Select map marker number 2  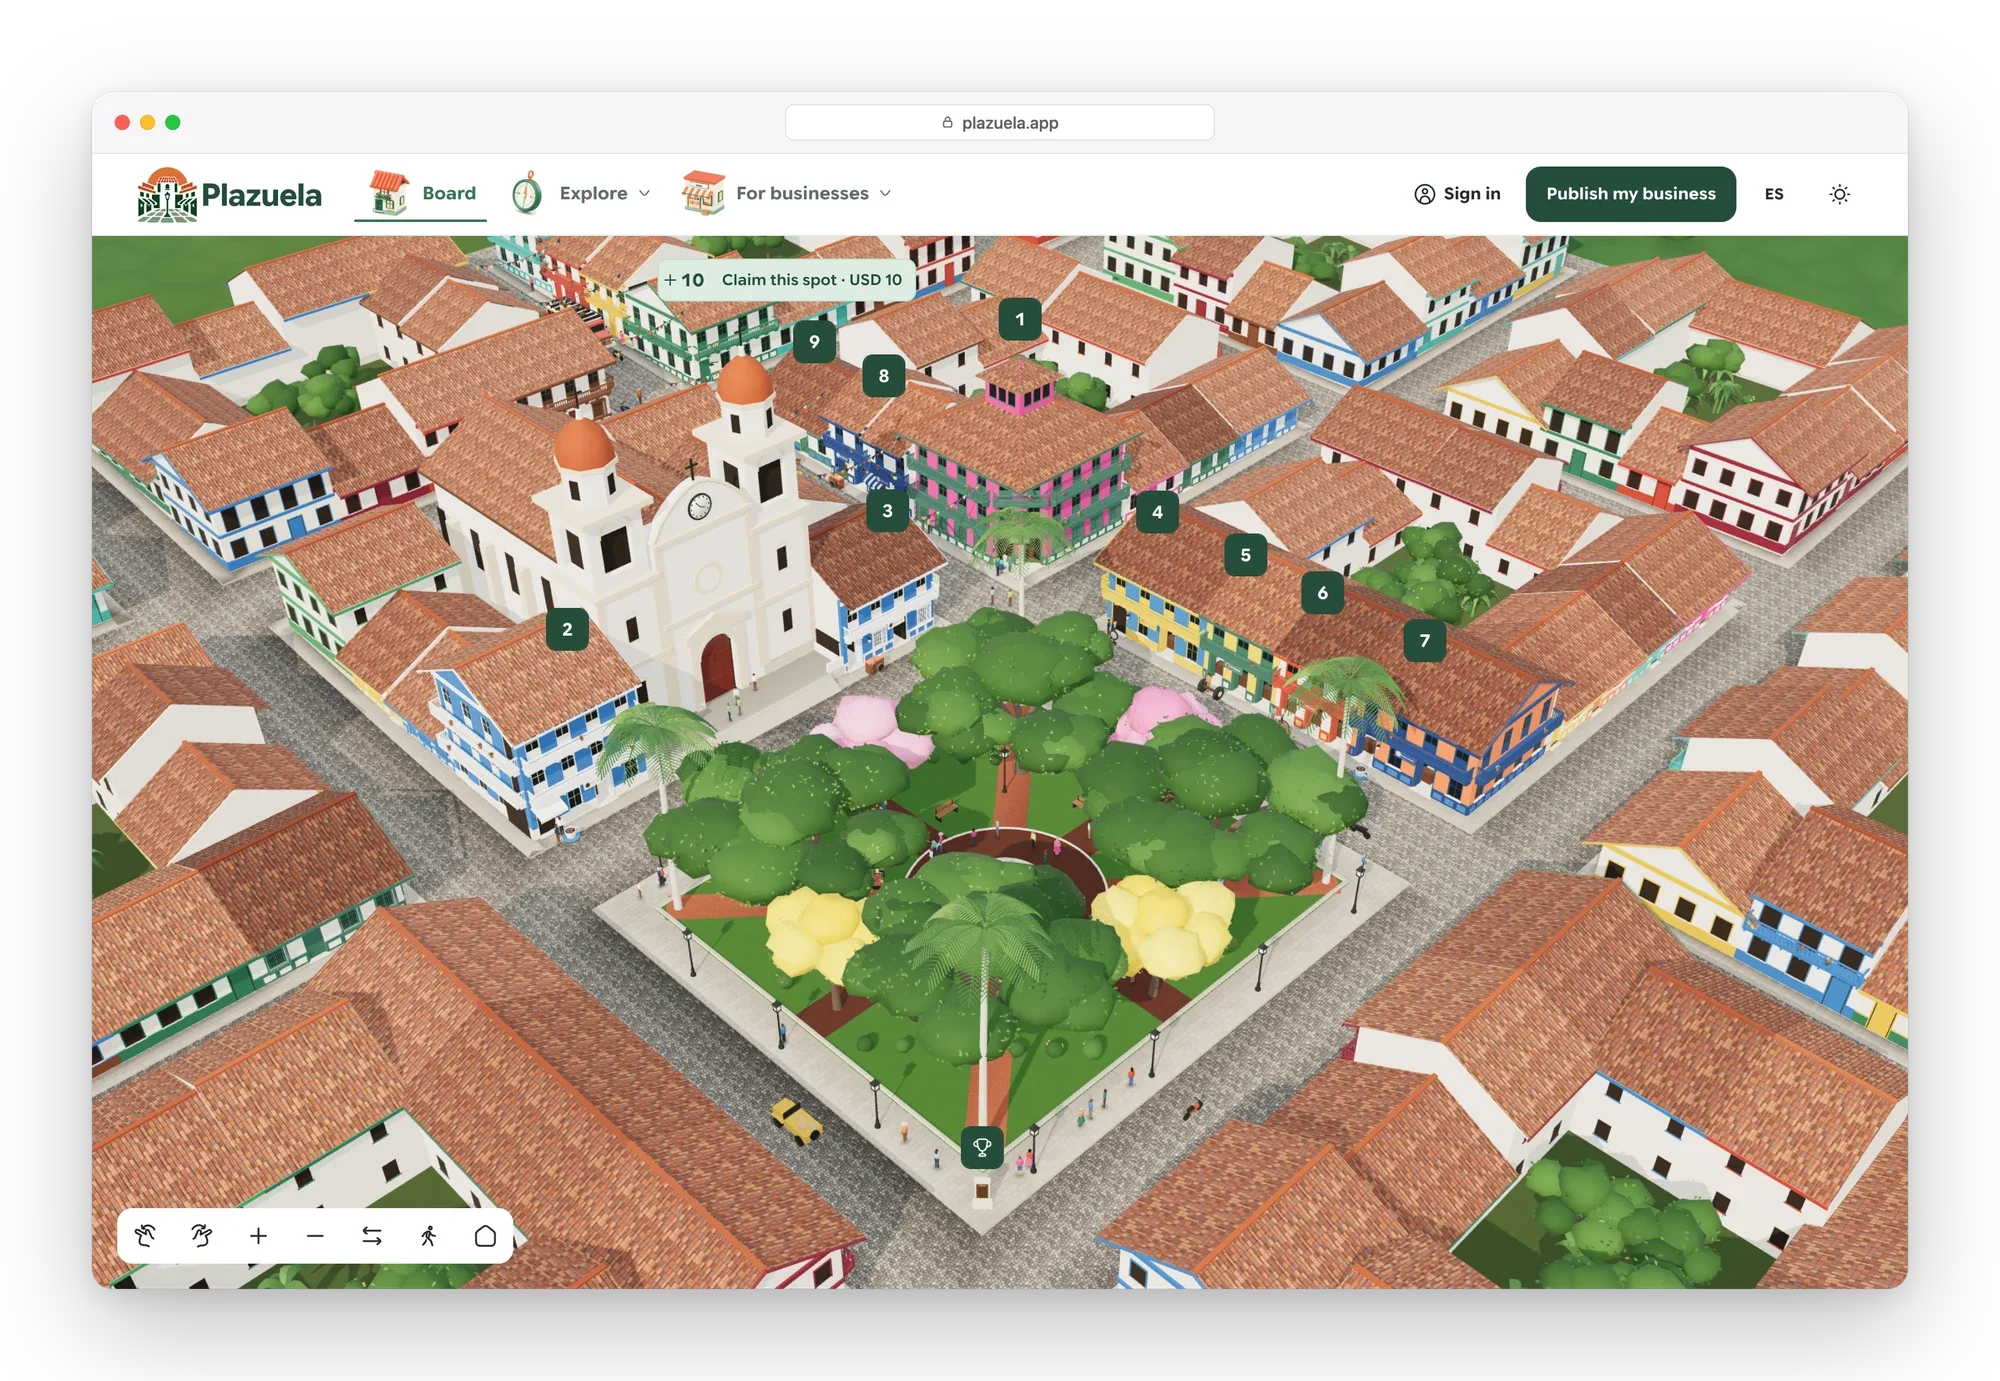(567, 629)
